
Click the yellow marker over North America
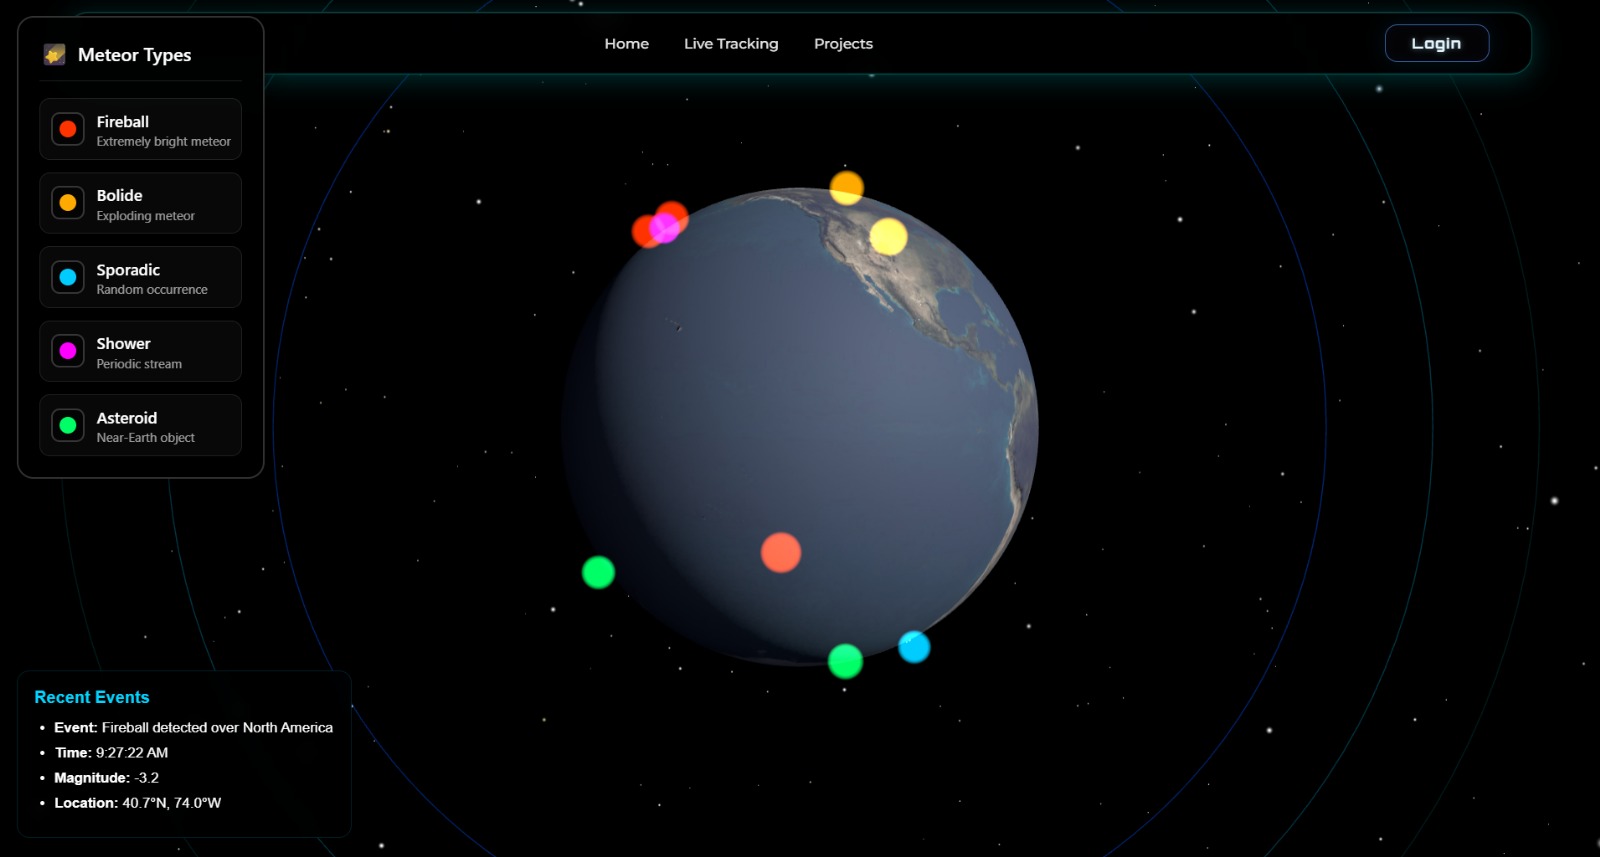pos(888,237)
